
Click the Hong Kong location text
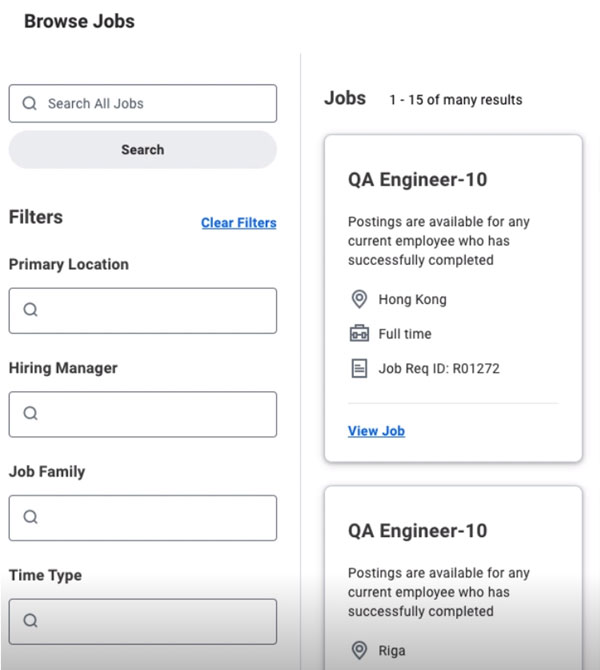[412, 300]
